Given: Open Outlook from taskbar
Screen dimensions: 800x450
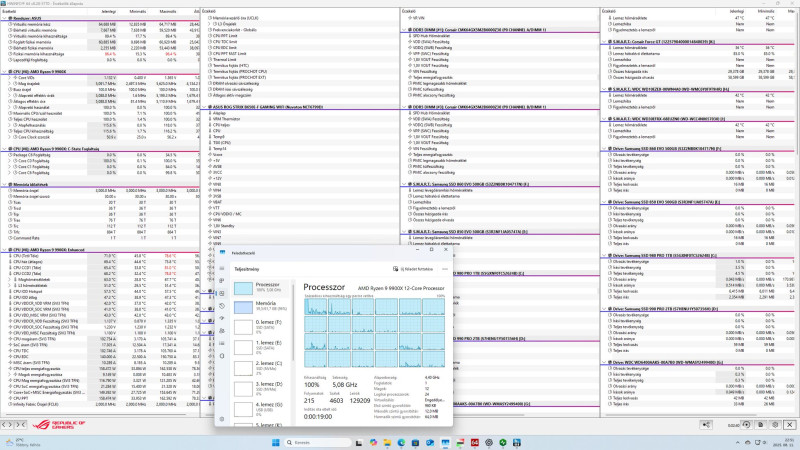Looking at the screenshot, I should pos(430,442).
